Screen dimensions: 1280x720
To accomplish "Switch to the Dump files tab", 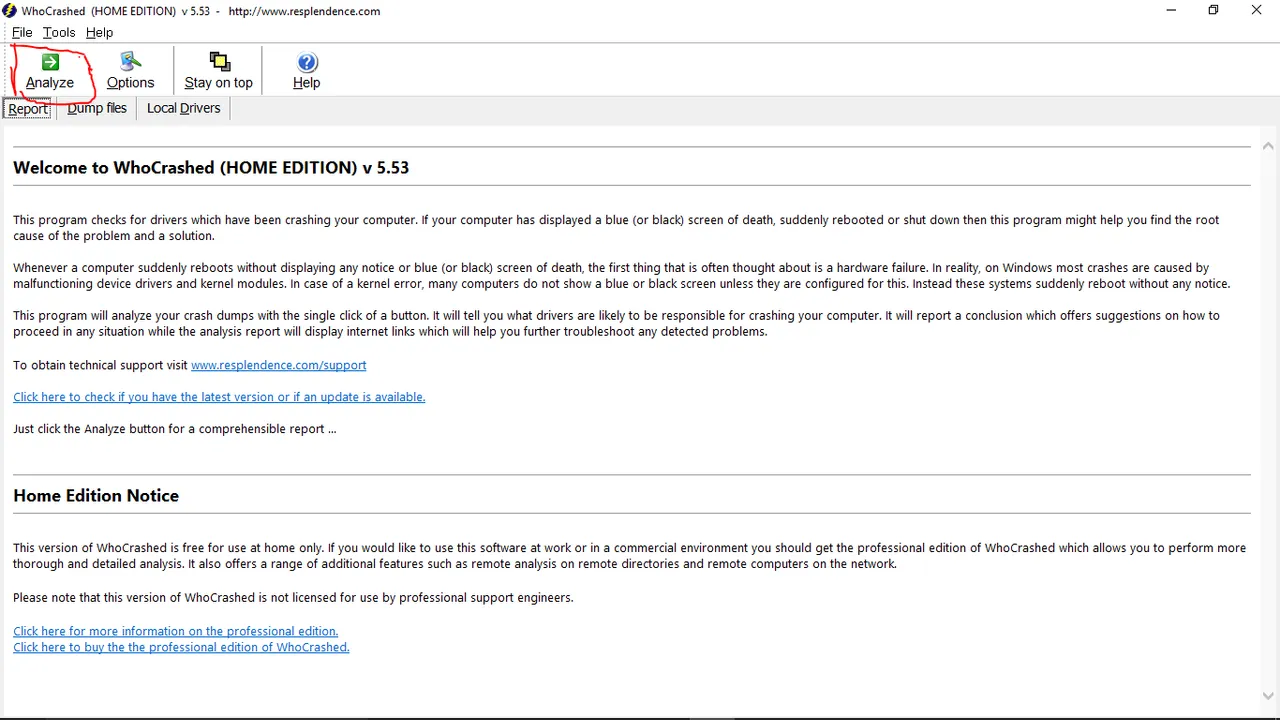I will [x=97, y=108].
